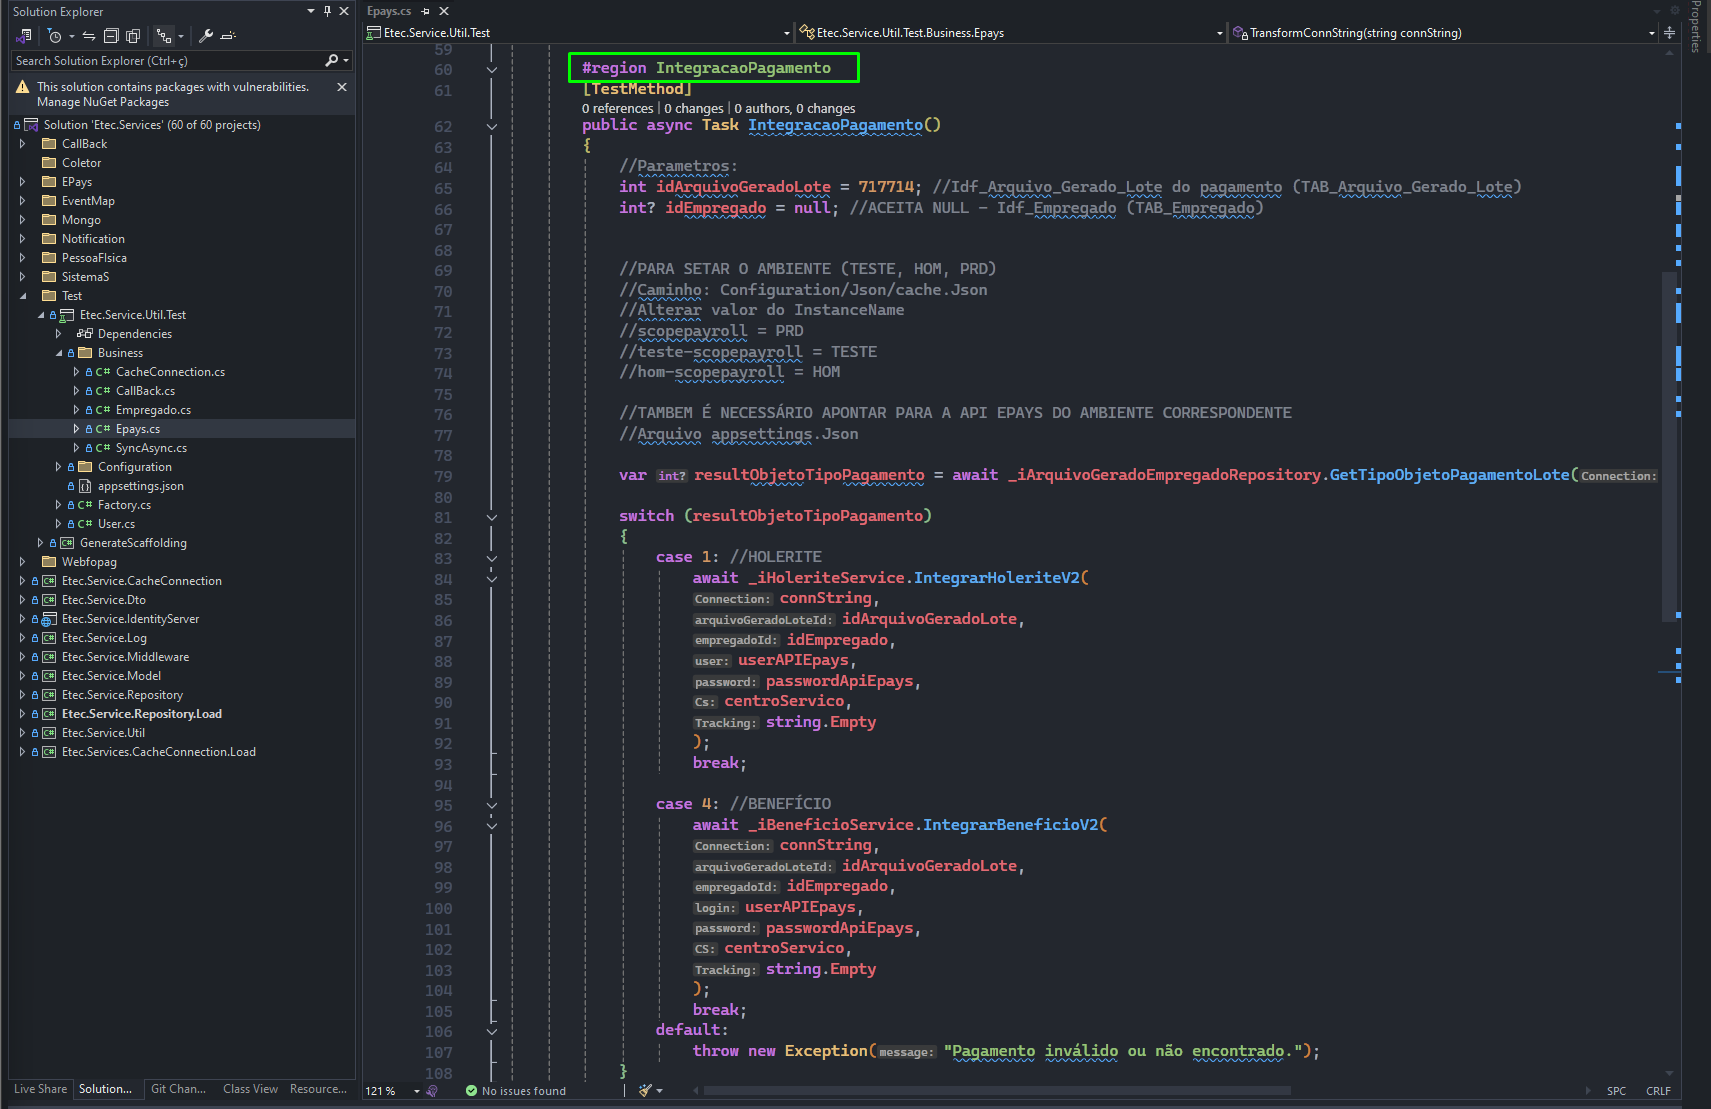Click the Preview Selected Items icon
This screenshot has width=1711, height=1109.
[x=228, y=36]
